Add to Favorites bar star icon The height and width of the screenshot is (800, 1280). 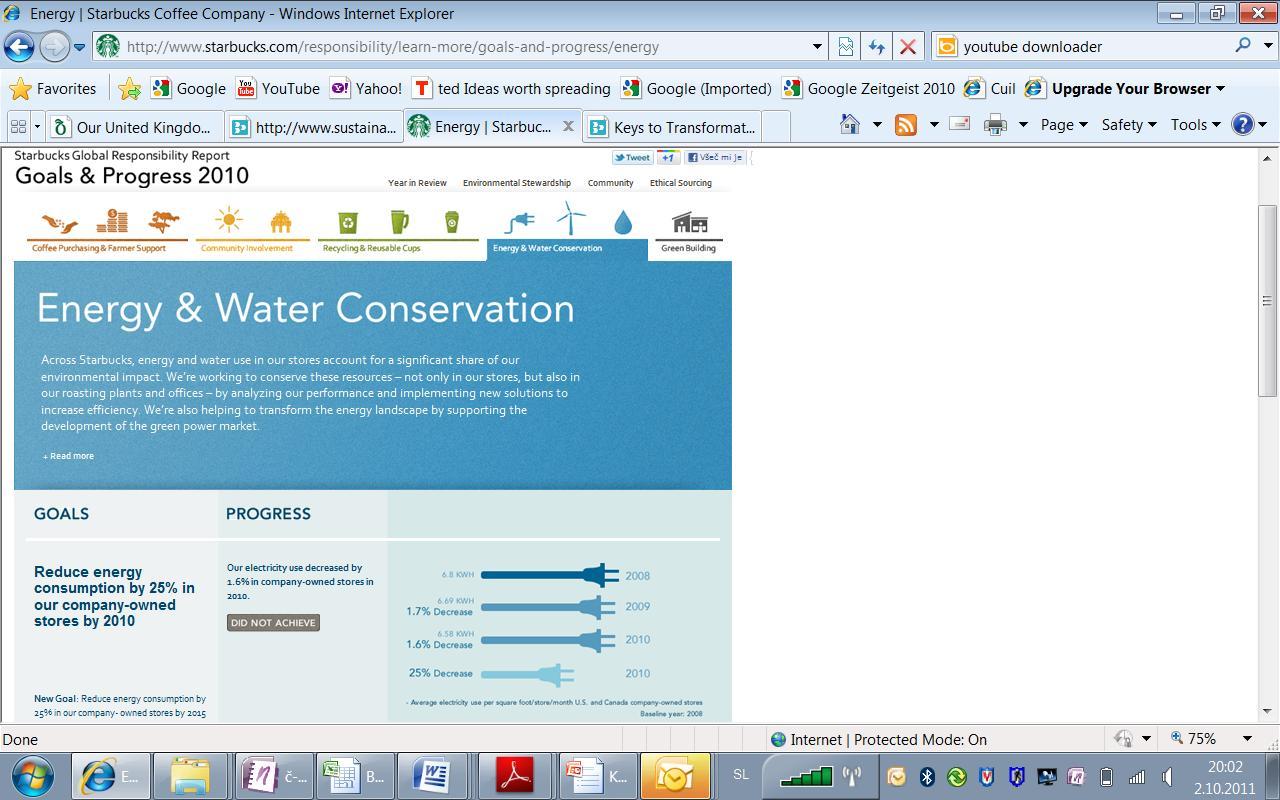pos(129,88)
